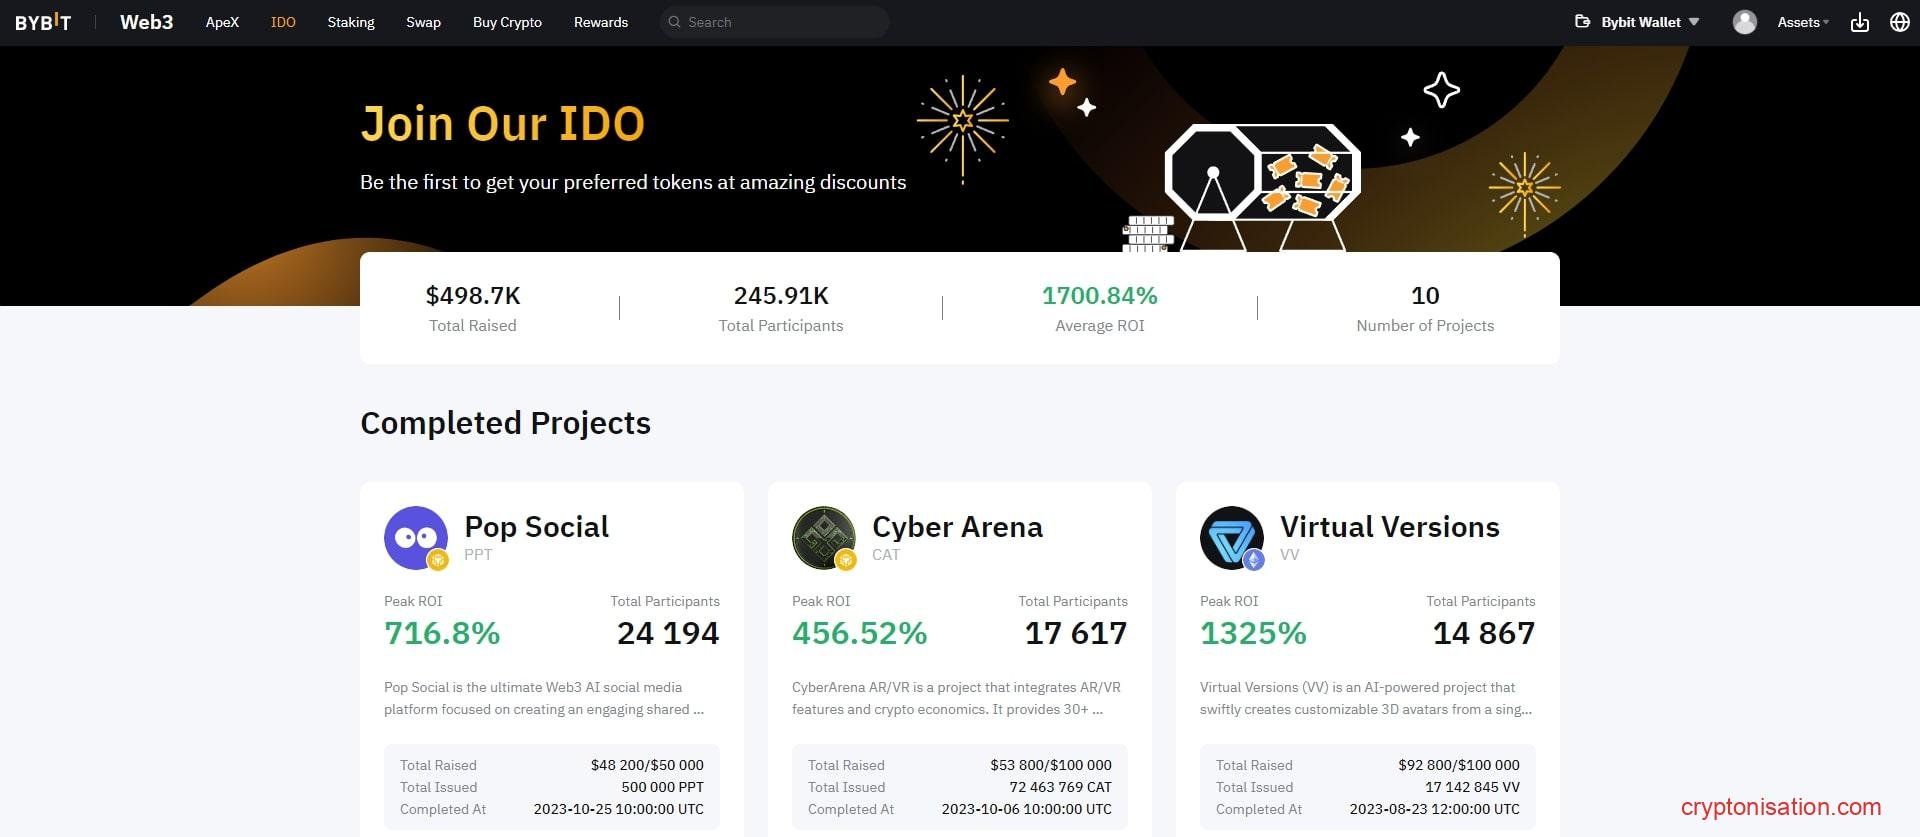
Task: Open the Assets dropdown menu
Action: [1802, 22]
